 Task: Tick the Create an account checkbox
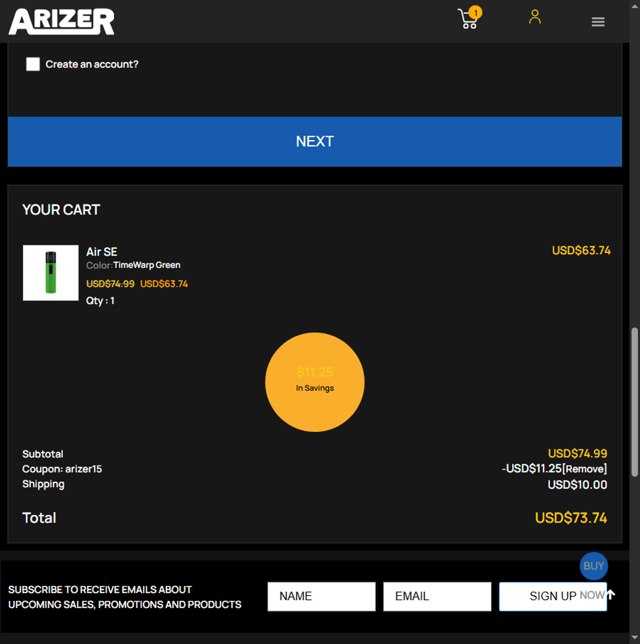[x=33, y=64]
